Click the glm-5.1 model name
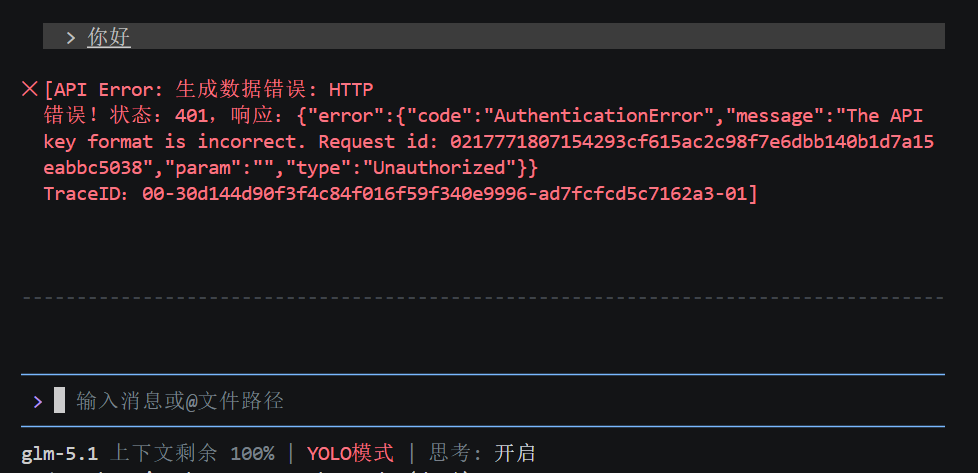 point(59,453)
